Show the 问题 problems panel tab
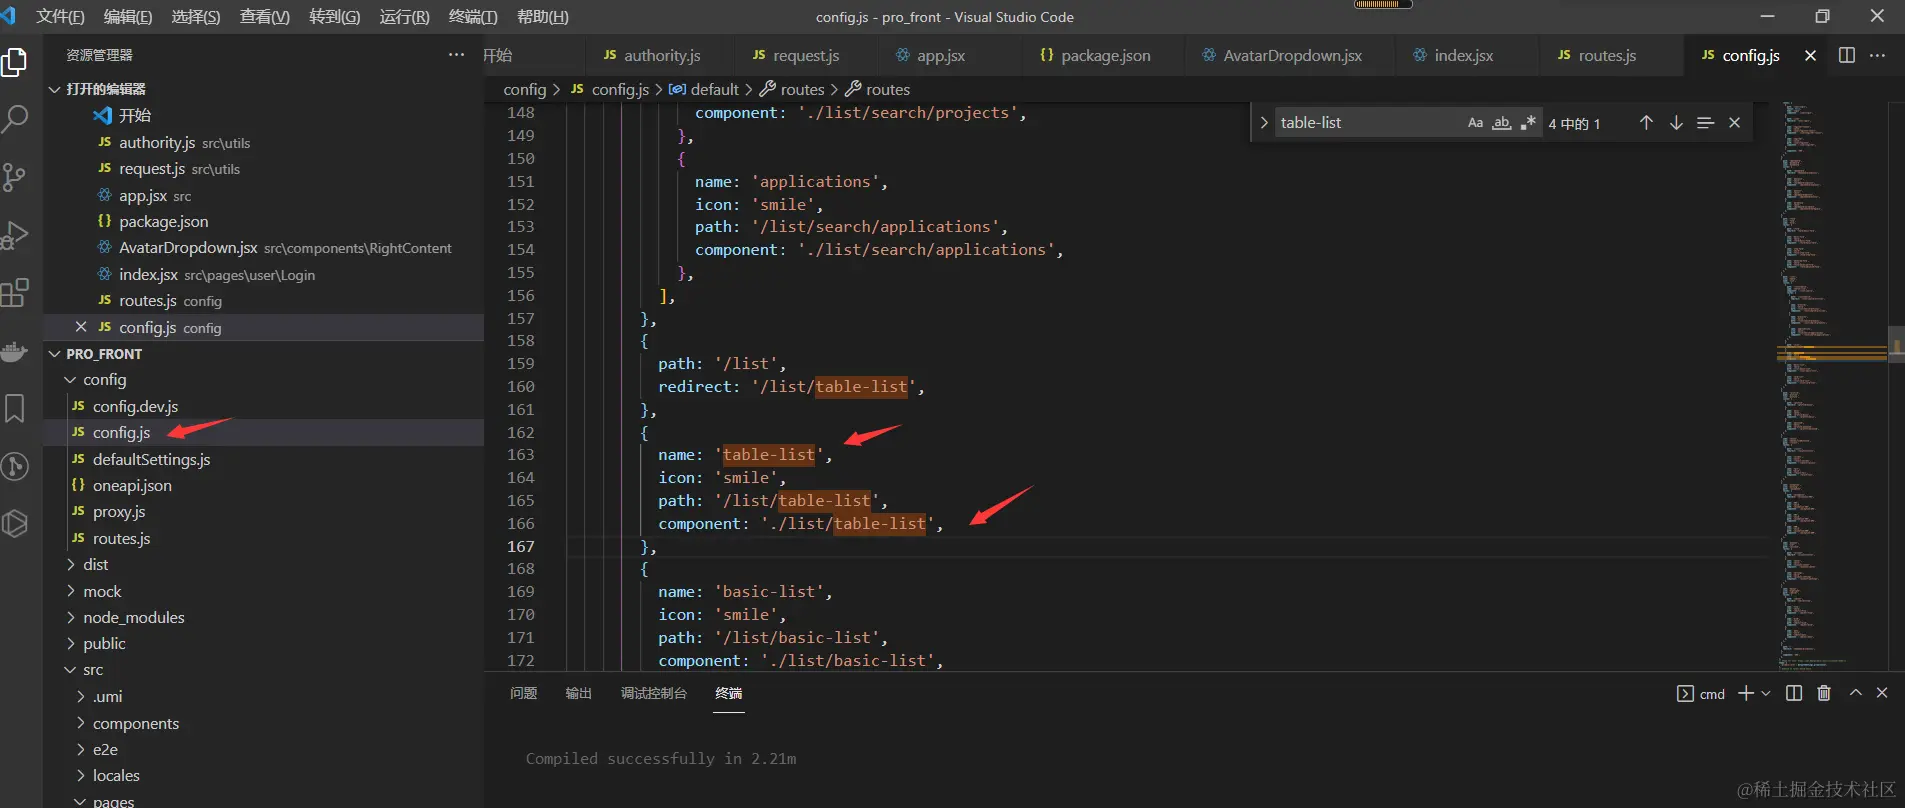This screenshot has height=808, width=1905. tap(523, 693)
